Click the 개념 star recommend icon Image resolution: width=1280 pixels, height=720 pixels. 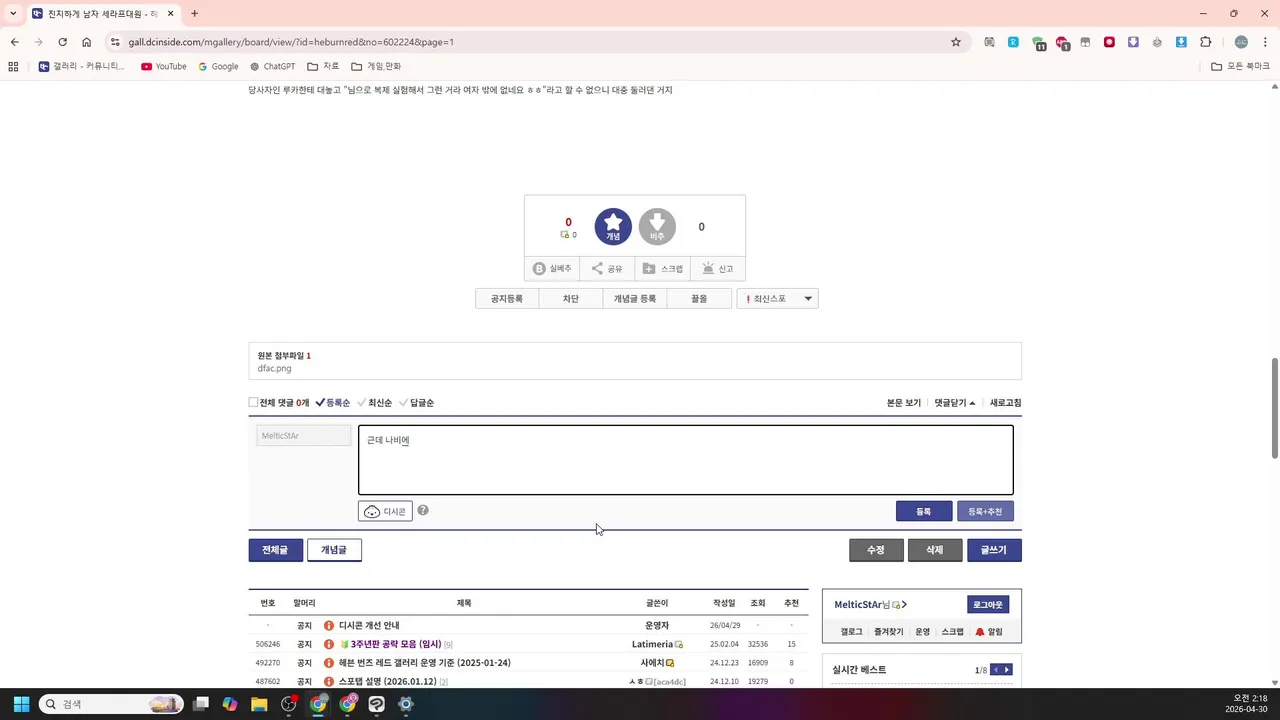613,227
